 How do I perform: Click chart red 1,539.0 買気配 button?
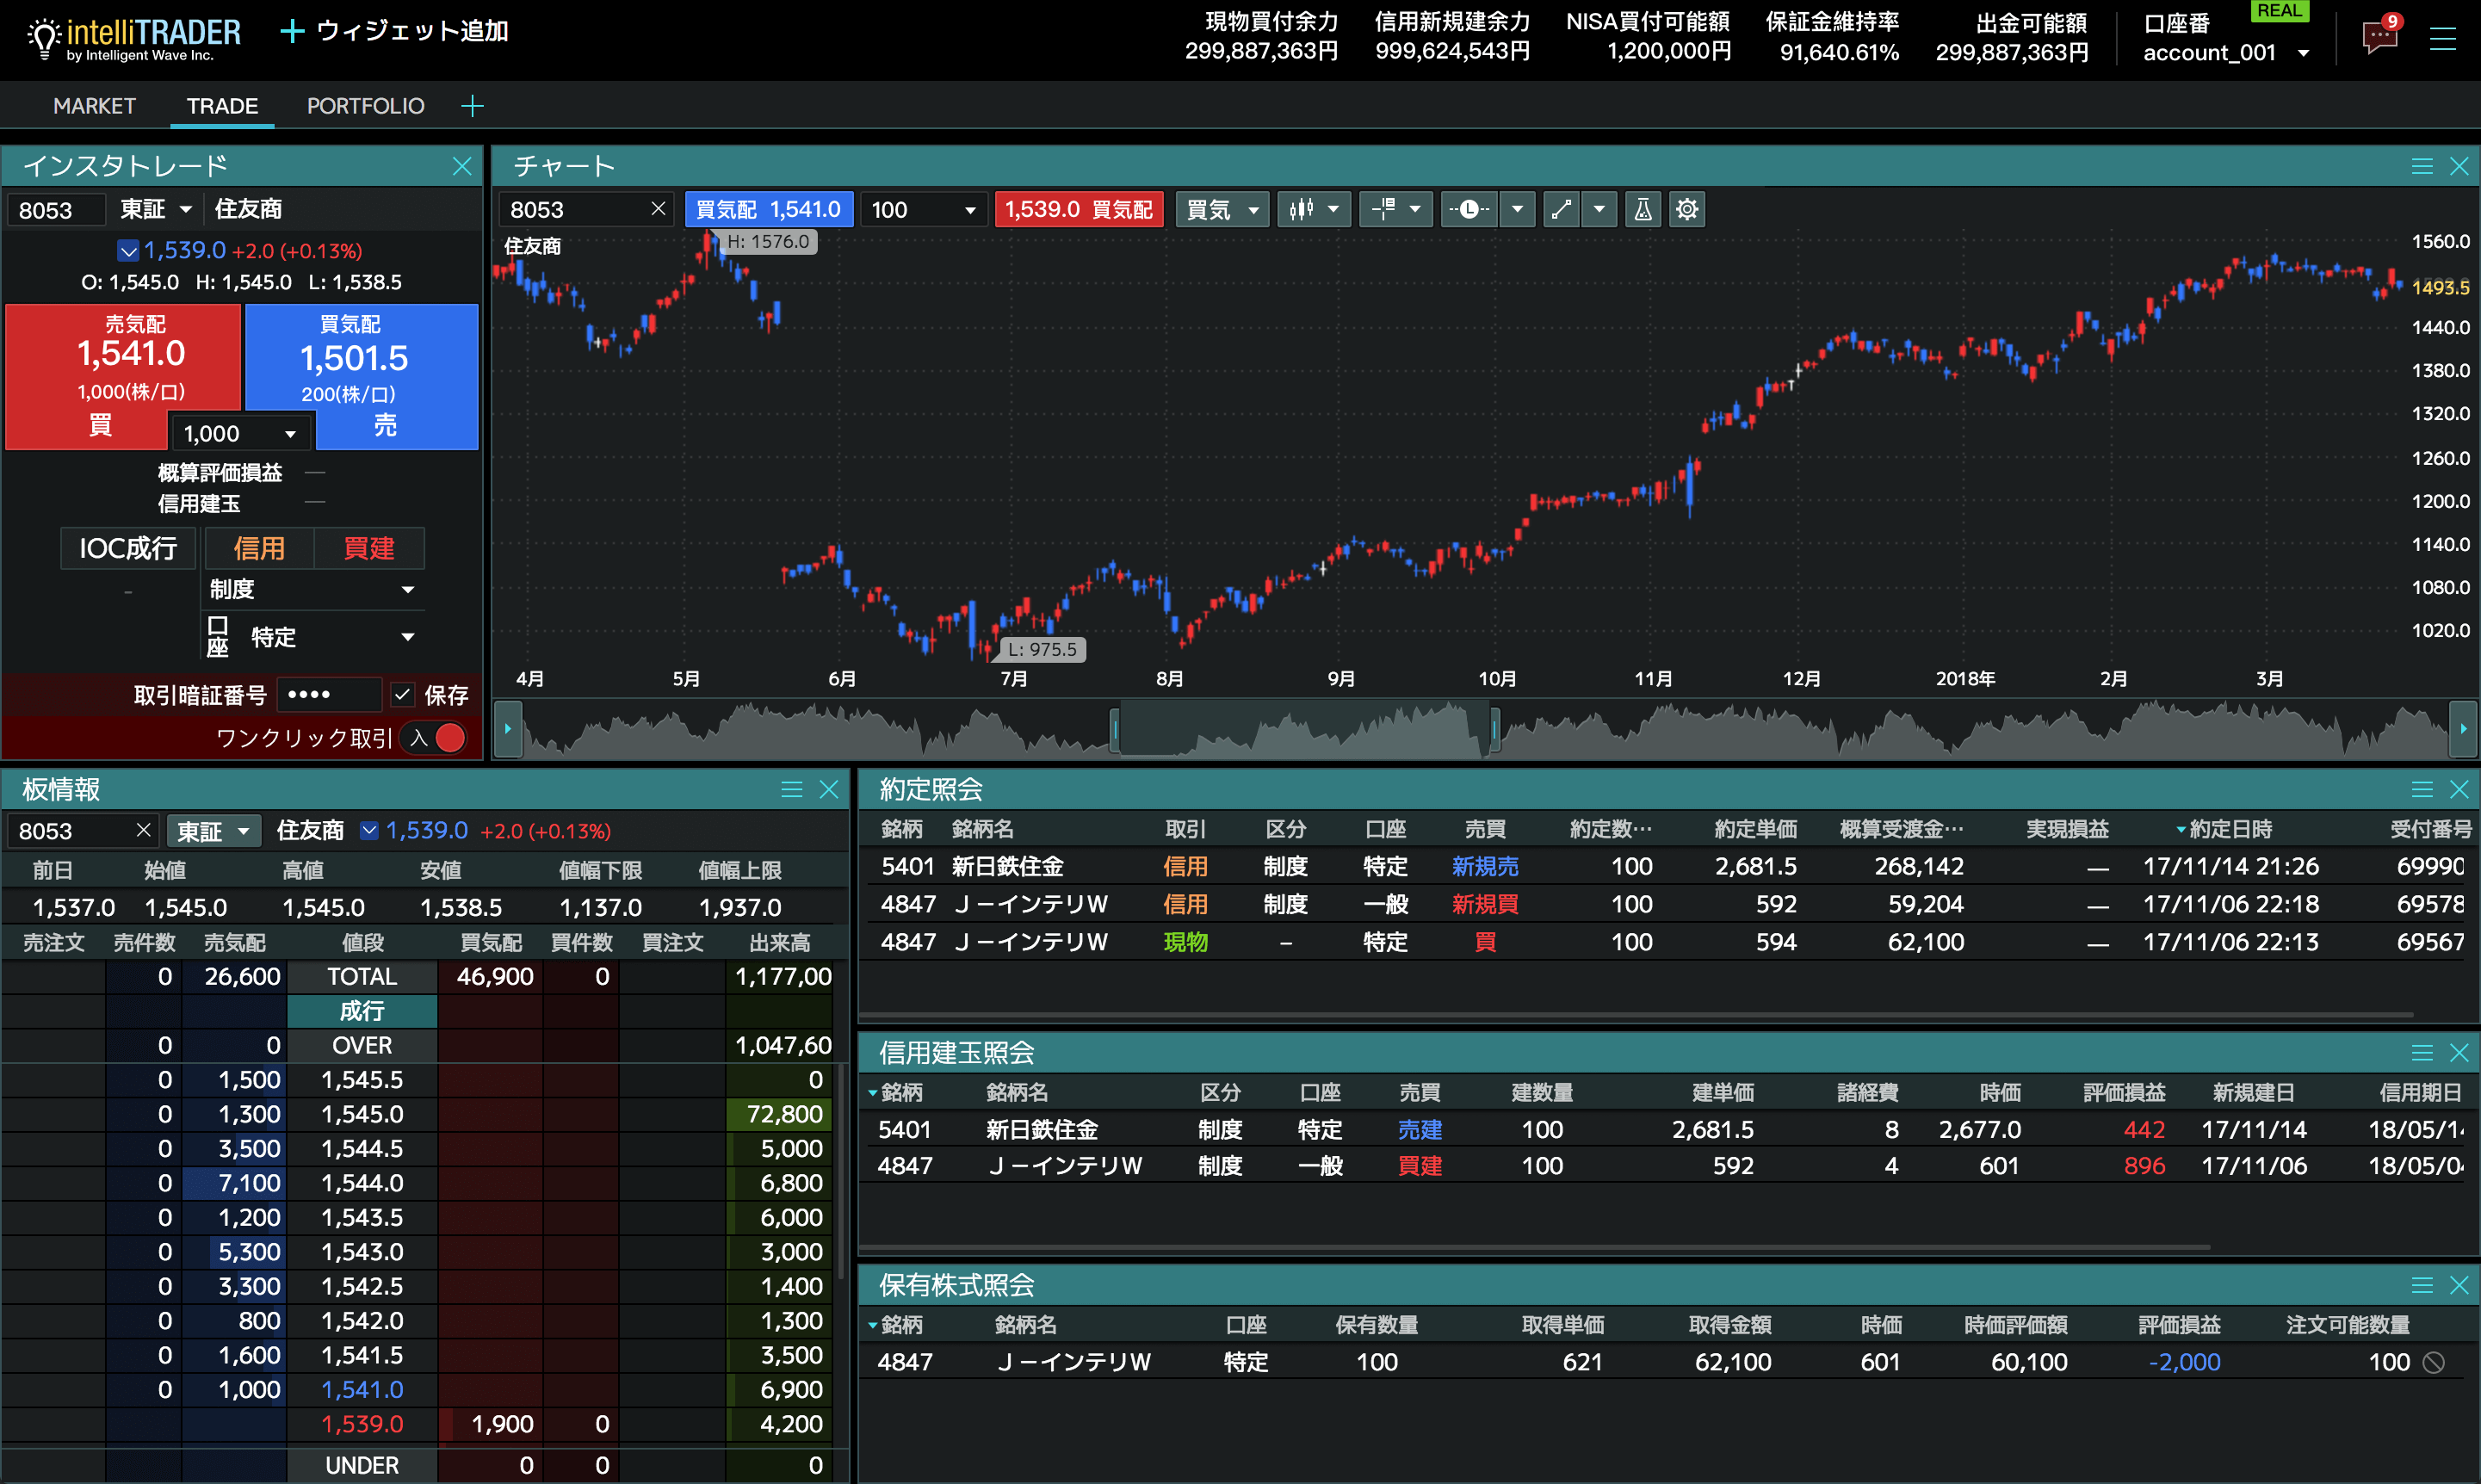coord(1079,209)
